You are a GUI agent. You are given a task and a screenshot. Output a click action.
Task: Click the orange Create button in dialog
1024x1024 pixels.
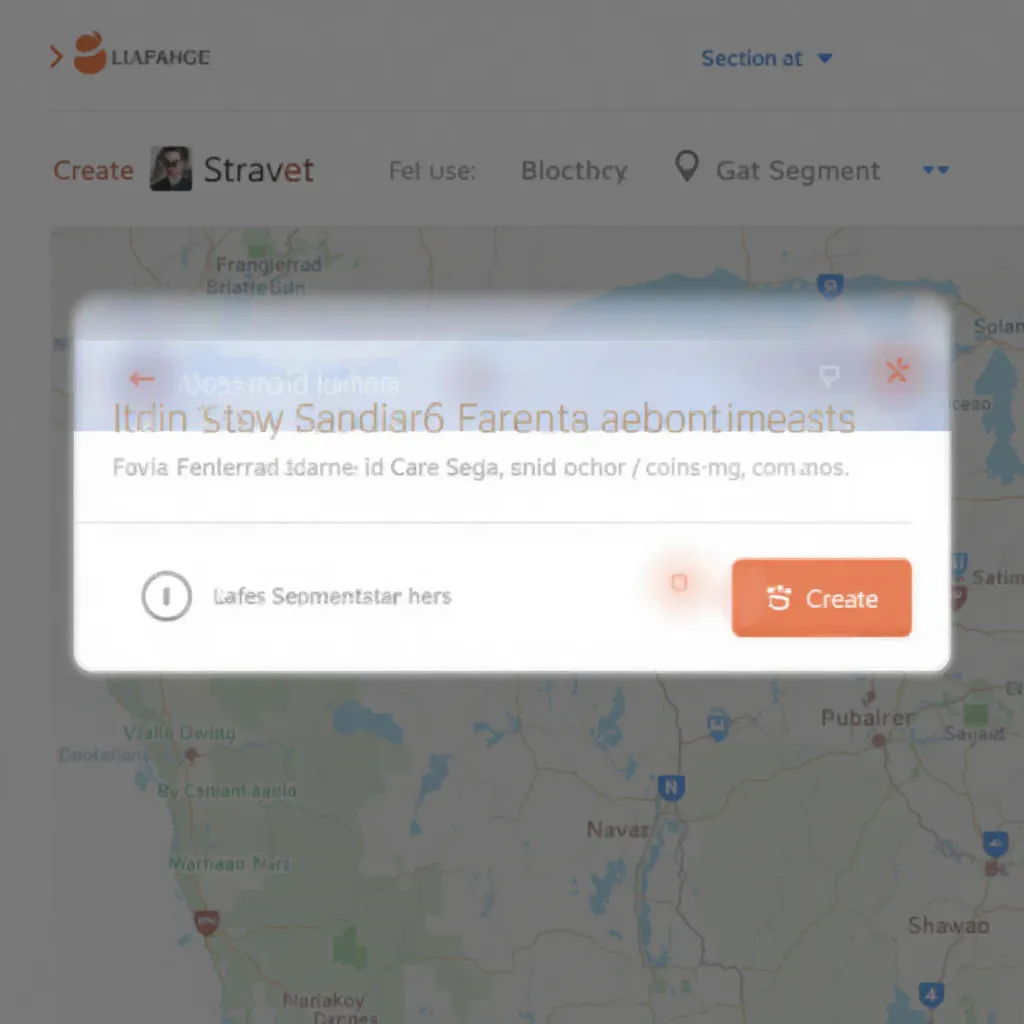click(821, 598)
